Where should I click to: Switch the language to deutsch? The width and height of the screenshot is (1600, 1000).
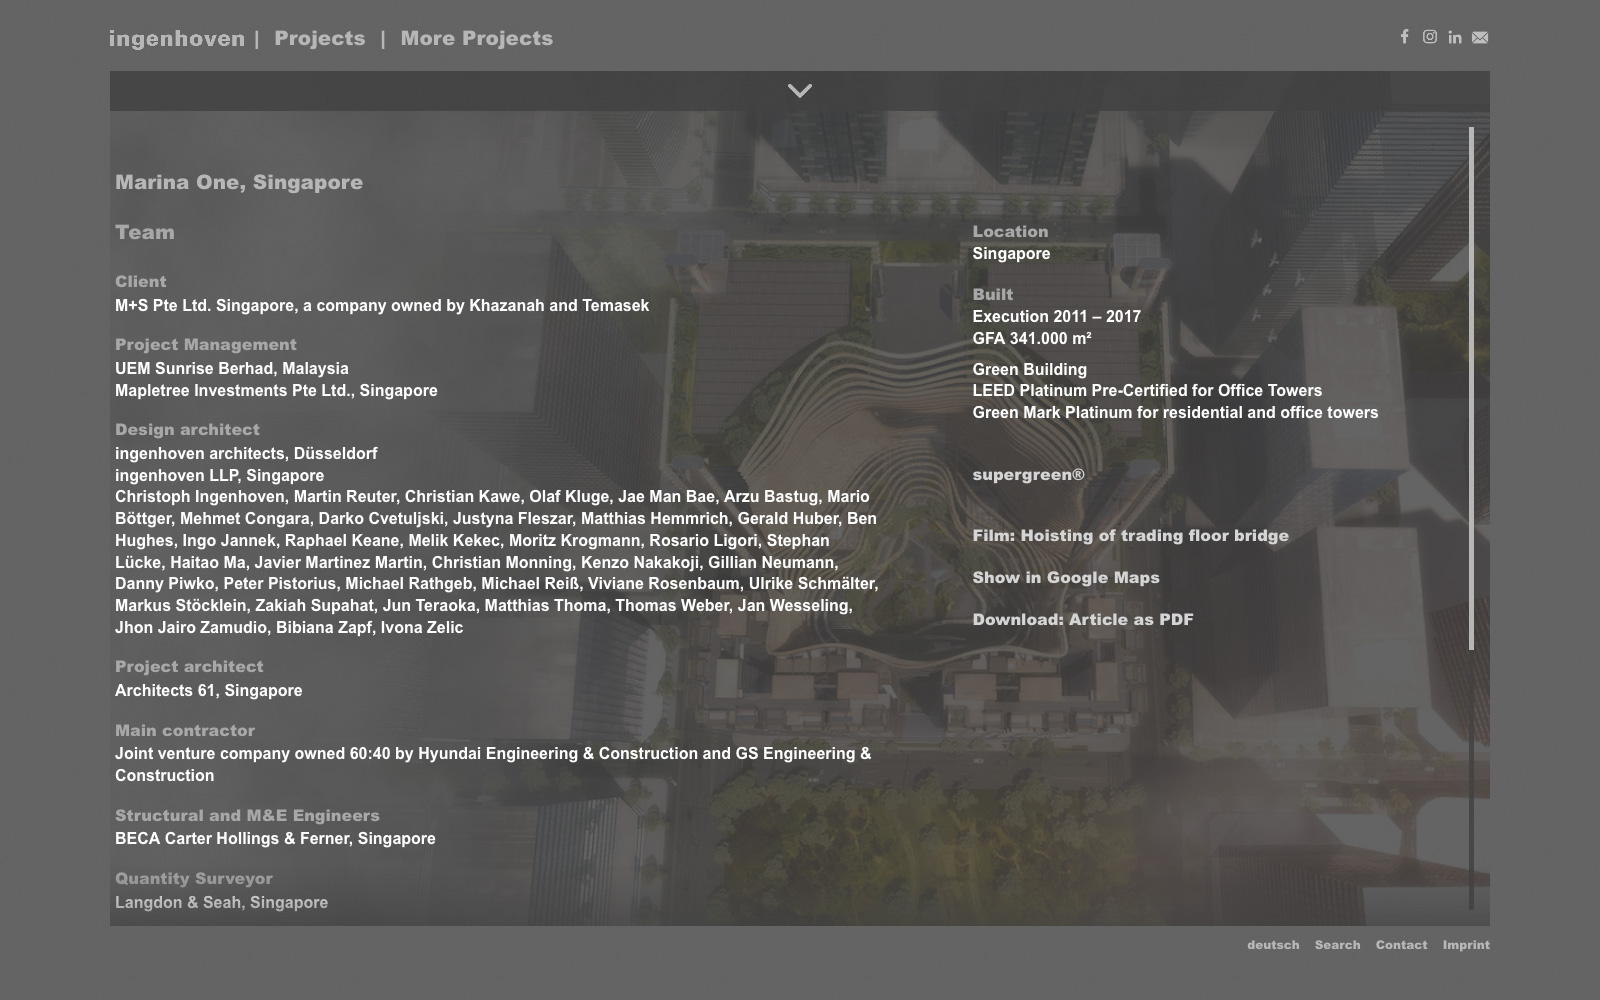(1273, 945)
